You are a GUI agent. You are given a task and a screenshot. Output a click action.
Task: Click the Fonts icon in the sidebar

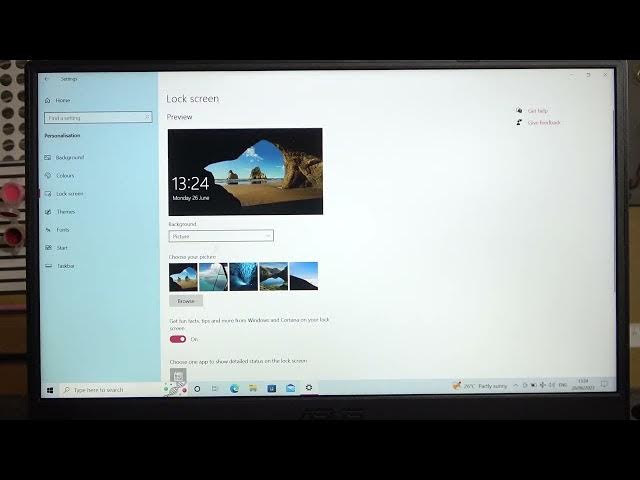[x=48, y=229]
